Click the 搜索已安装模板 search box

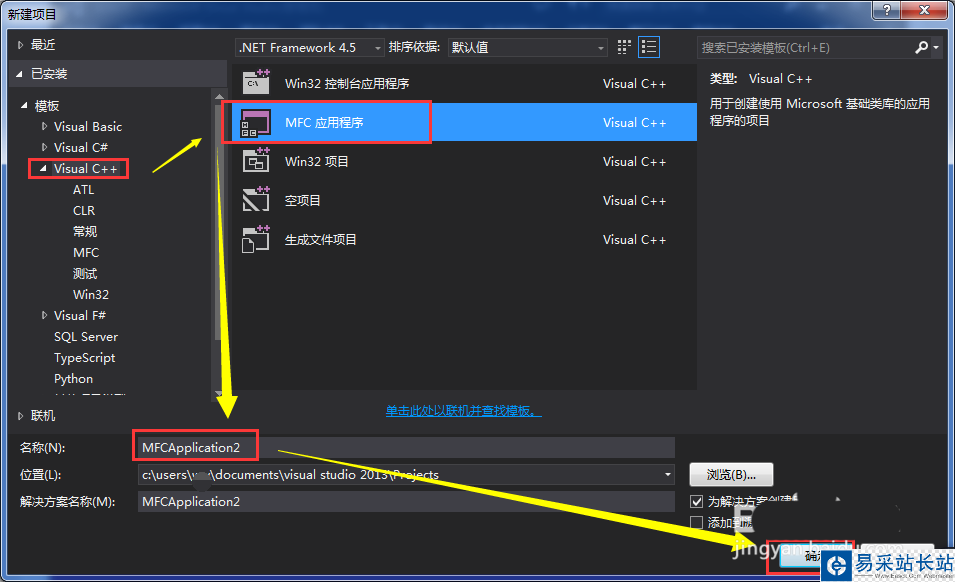click(x=805, y=47)
